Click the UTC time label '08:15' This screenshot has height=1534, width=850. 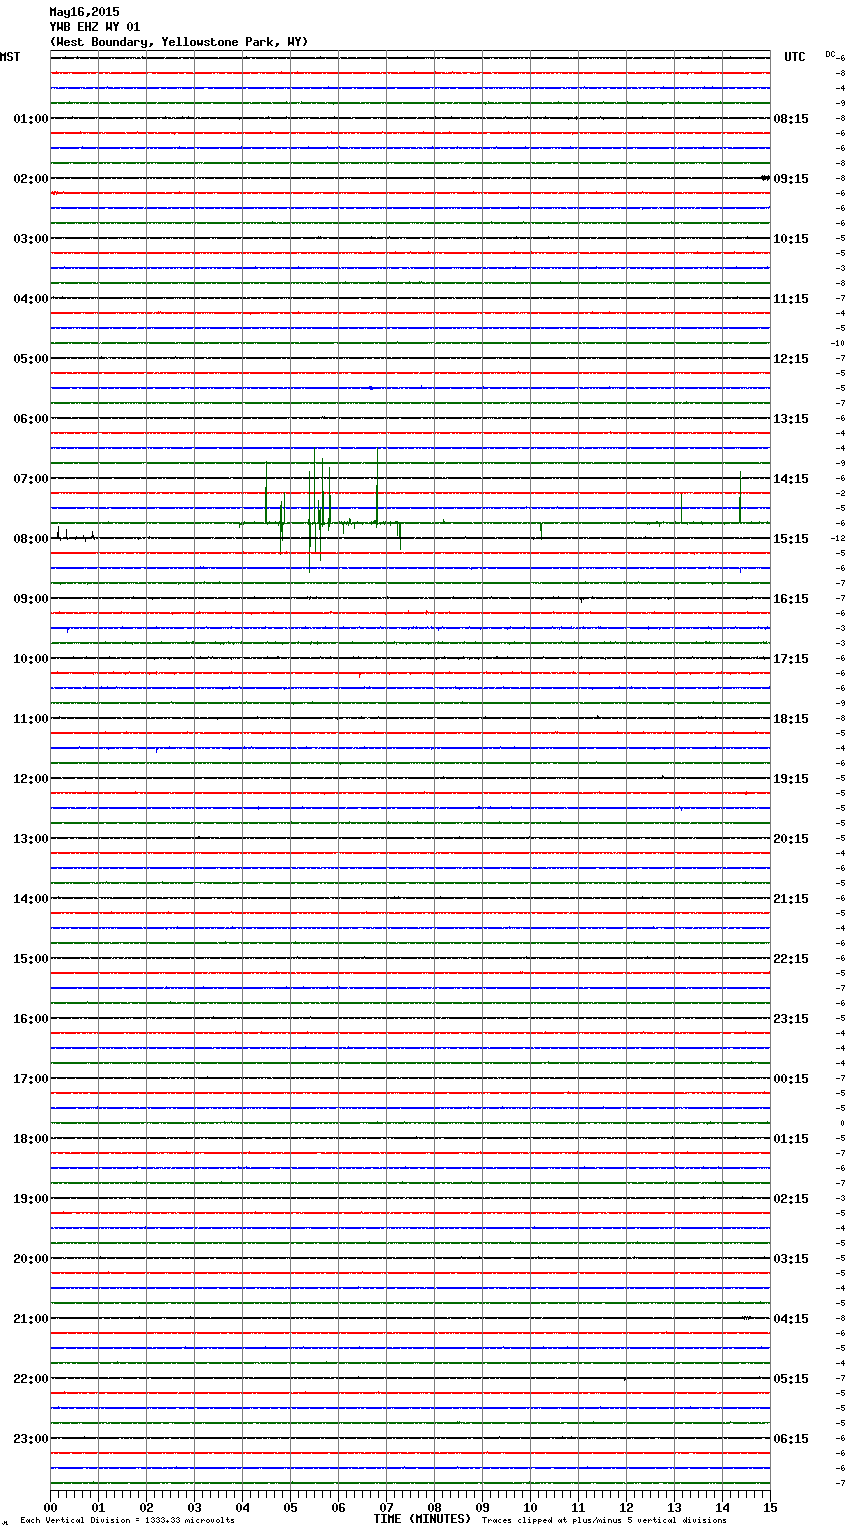(x=791, y=119)
